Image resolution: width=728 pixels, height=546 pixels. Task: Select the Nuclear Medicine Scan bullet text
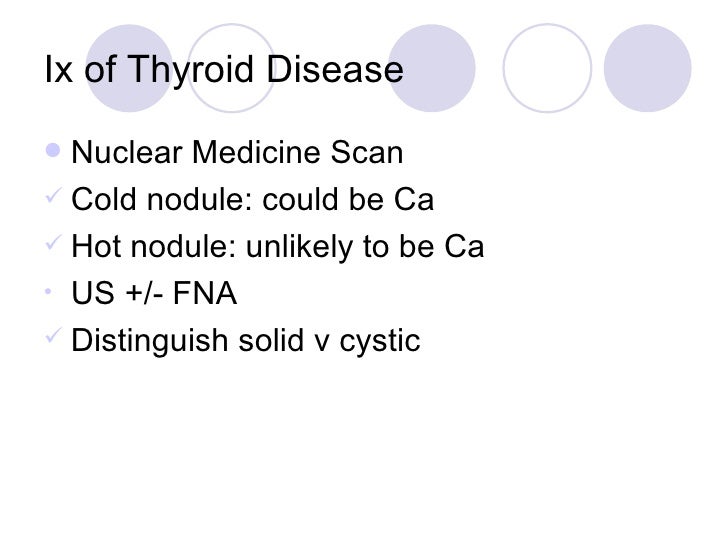[237, 152]
